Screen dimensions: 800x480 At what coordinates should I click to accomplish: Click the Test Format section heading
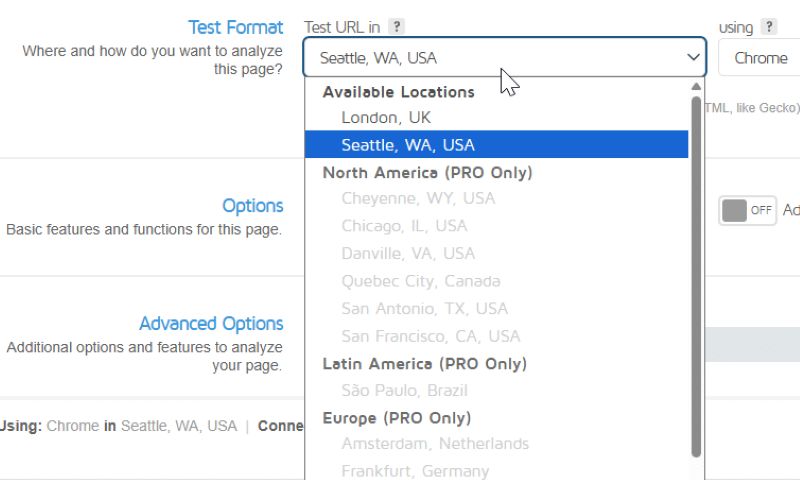point(235,28)
